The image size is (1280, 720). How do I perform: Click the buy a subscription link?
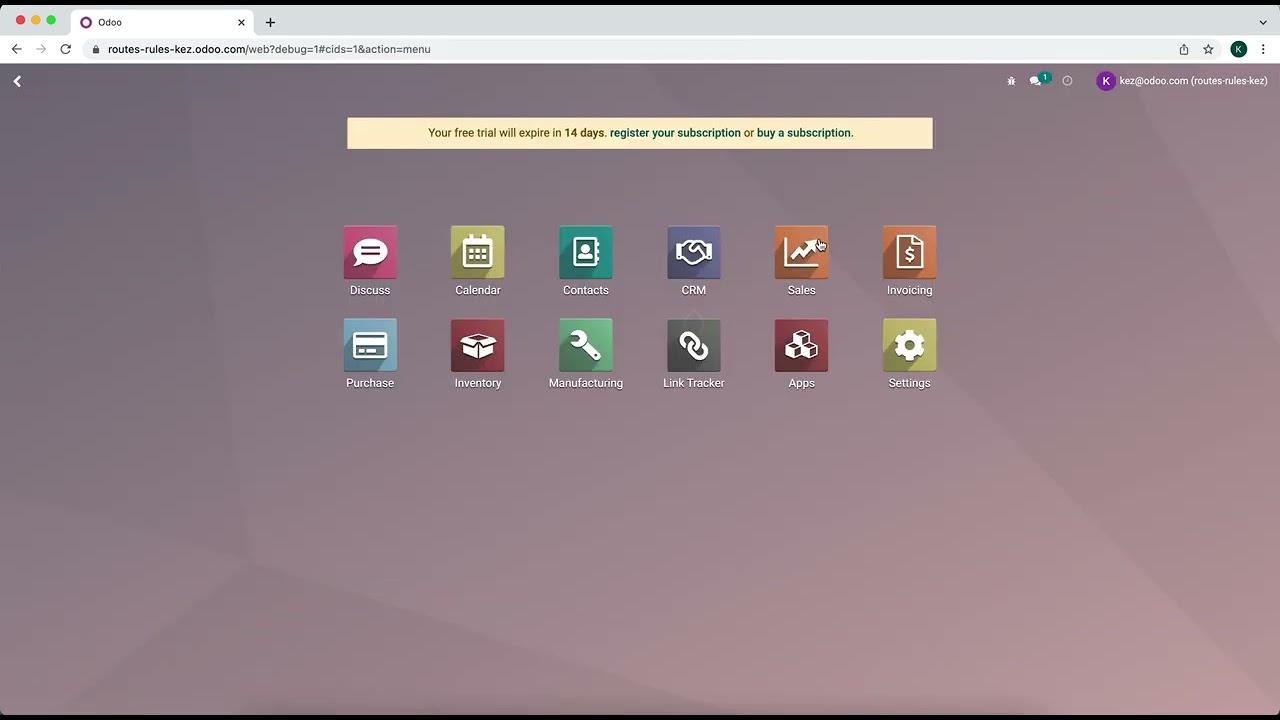[x=804, y=133]
